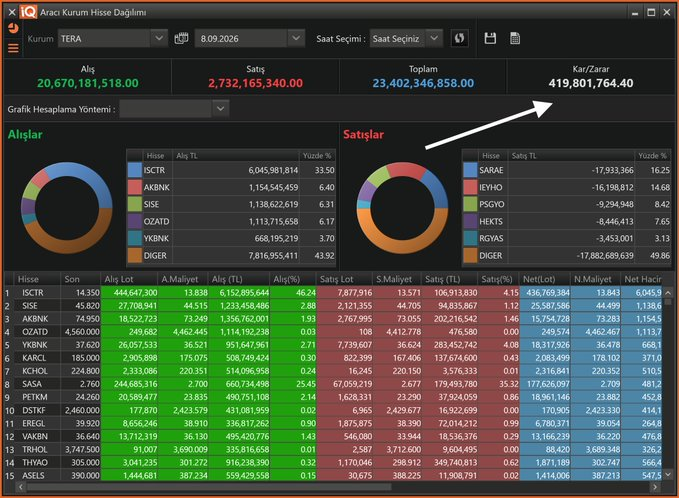Click the table scroll down arrow

tap(668, 475)
